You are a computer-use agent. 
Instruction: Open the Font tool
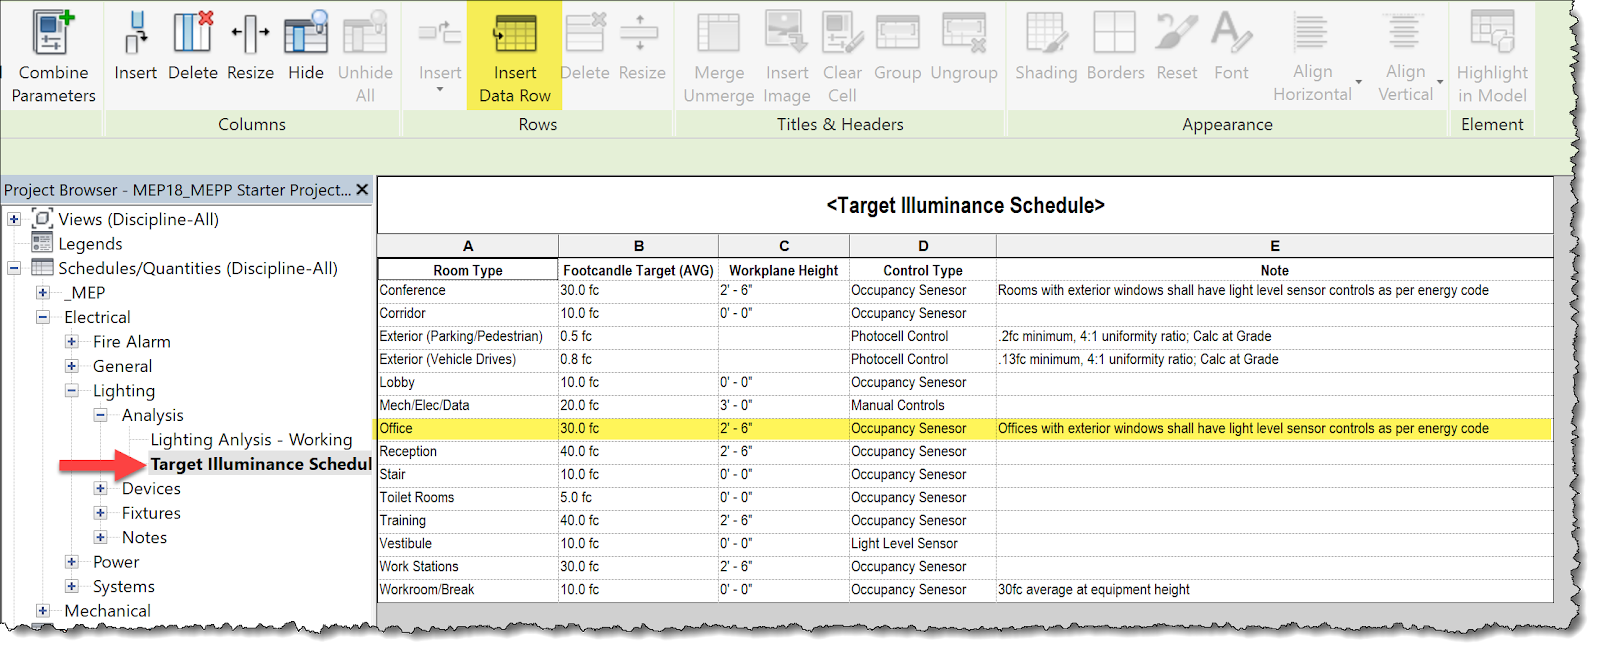1231,46
